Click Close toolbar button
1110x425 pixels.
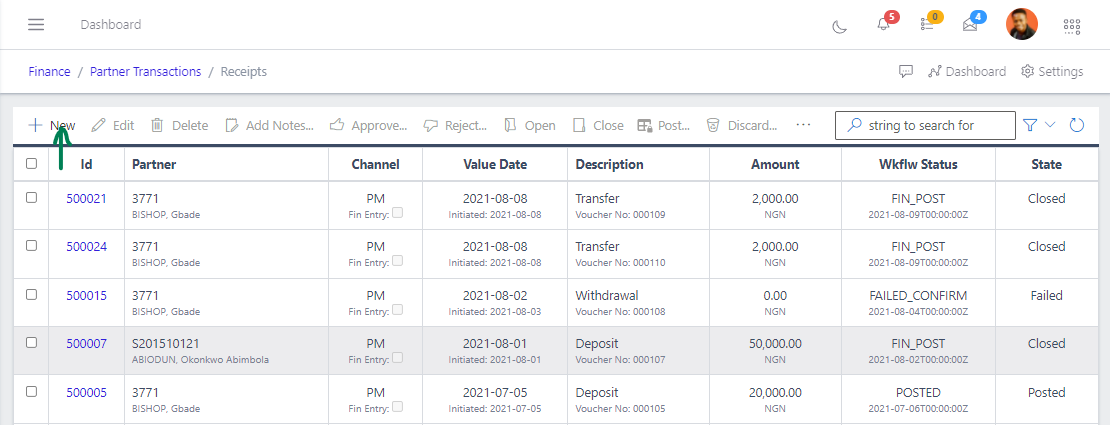coord(598,125)
